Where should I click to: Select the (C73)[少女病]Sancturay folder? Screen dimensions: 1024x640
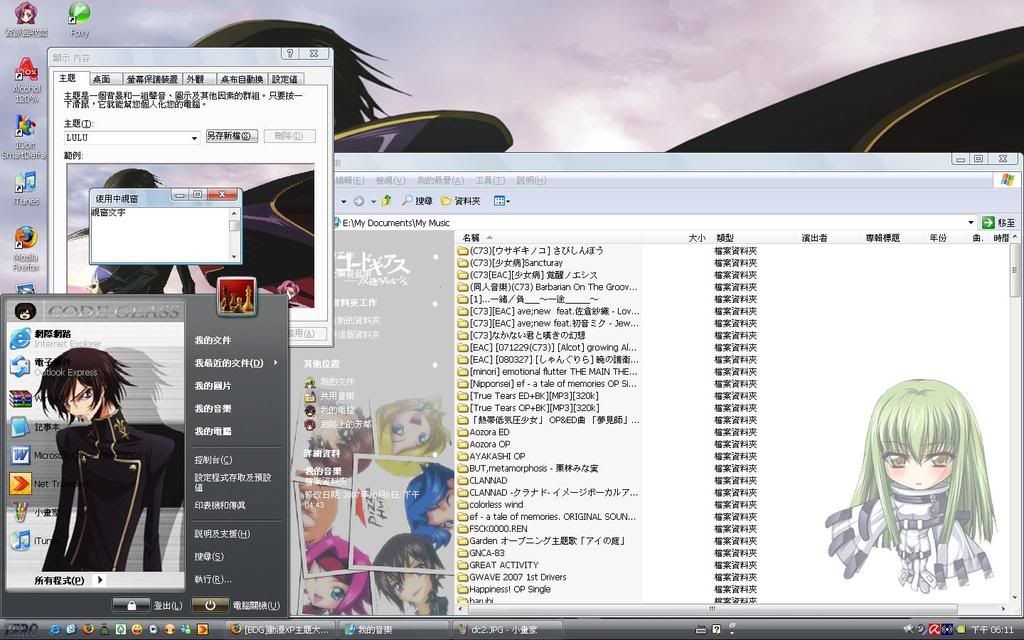pos(510,263)
